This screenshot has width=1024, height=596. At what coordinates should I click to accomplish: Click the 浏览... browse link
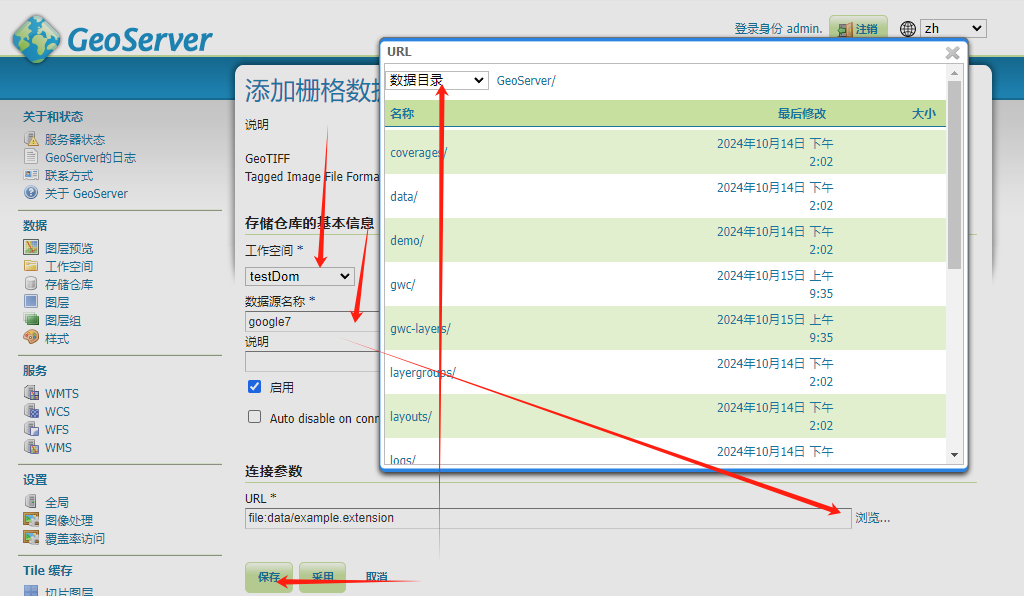pos(872,518)
